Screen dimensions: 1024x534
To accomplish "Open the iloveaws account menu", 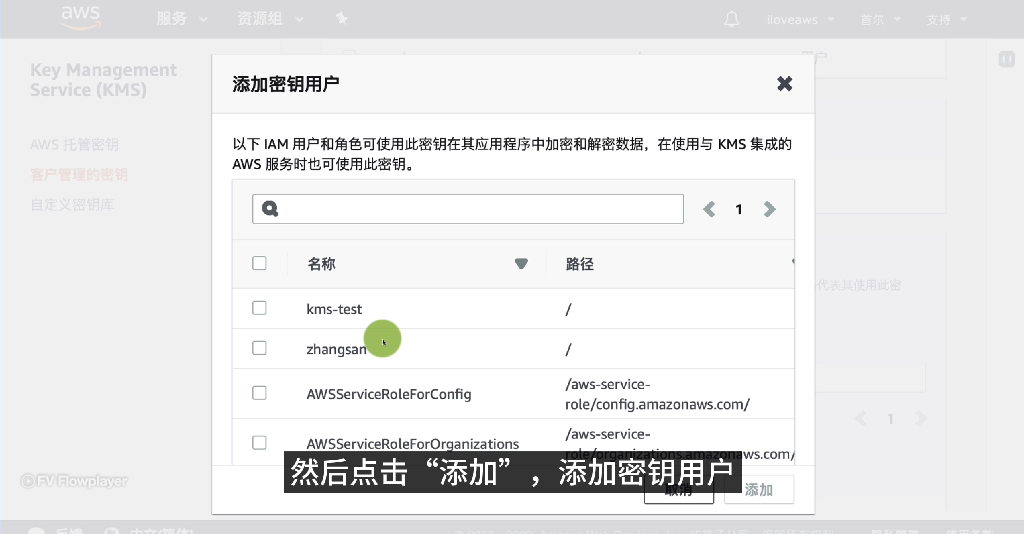I will pos(801,20).
